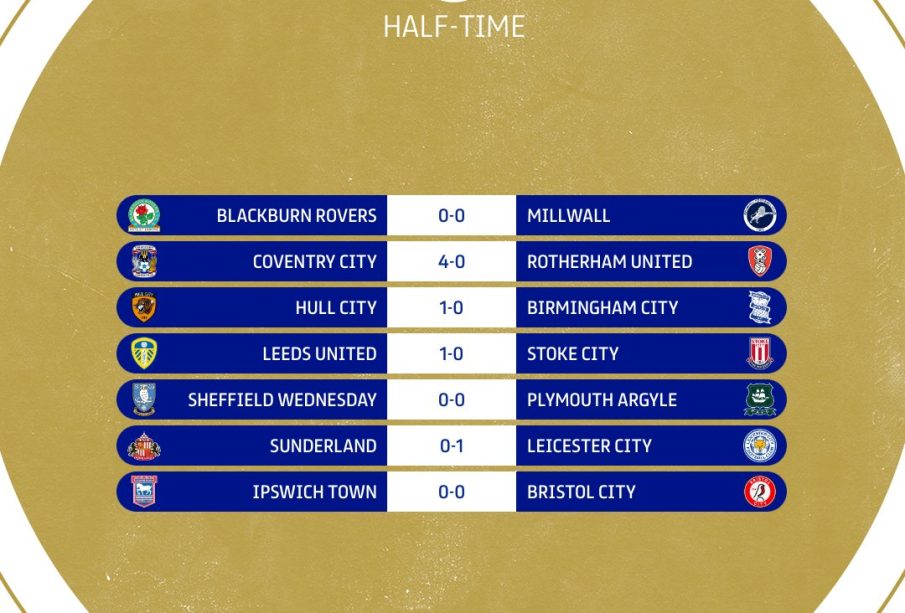Select the Coventry City crest
The width and height of the screenshot is (905, 613).
click(x=144, y=261)
